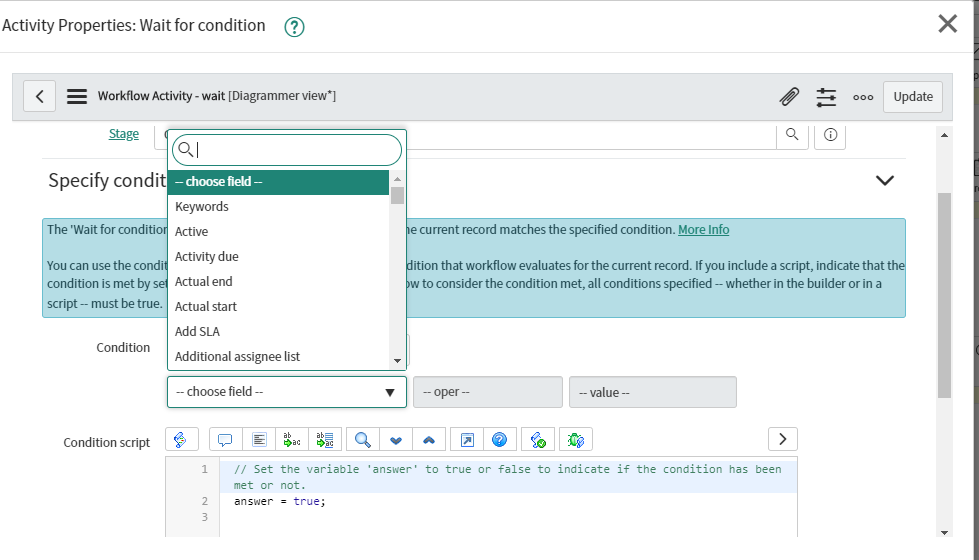Choose Activity due from the field list
This screenshot has width=979, height=560.
[278, 257]
